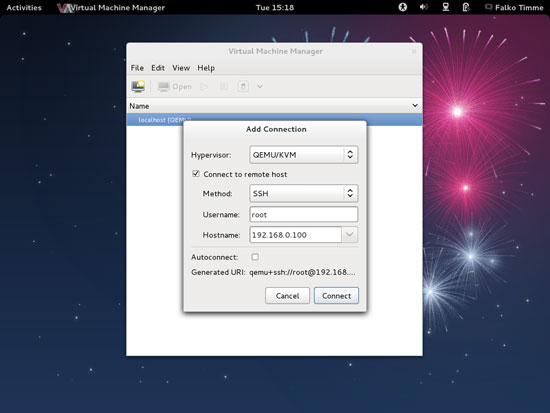Click the Pause virtual machine icon
This screenshot has width=550, height=413.
pyautogui.click(x=223, y=86)
